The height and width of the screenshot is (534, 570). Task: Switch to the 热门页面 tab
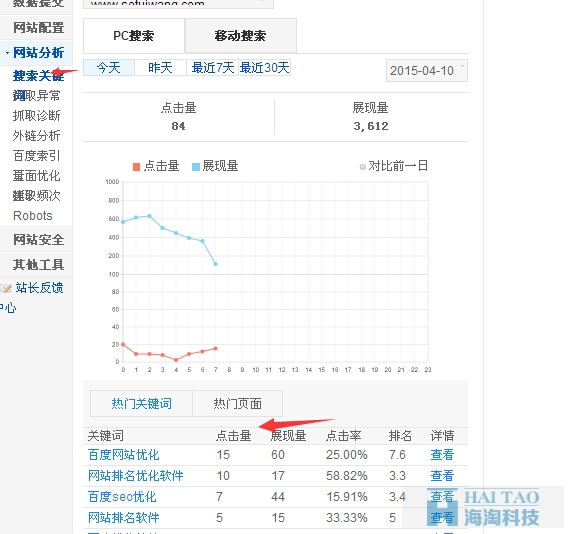237,403
